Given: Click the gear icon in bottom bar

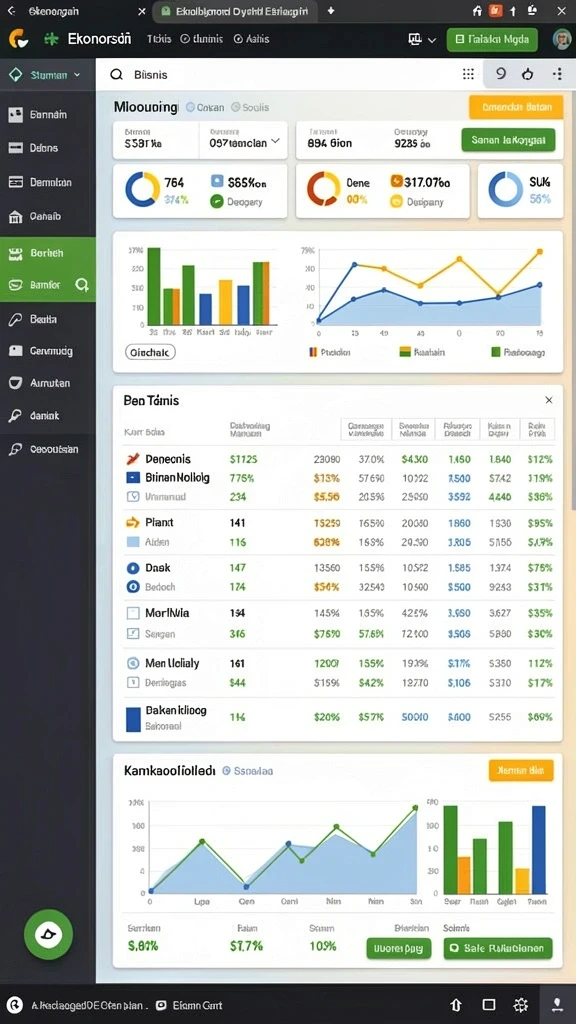Looking at the screenshot, I should coord(520,1005).
